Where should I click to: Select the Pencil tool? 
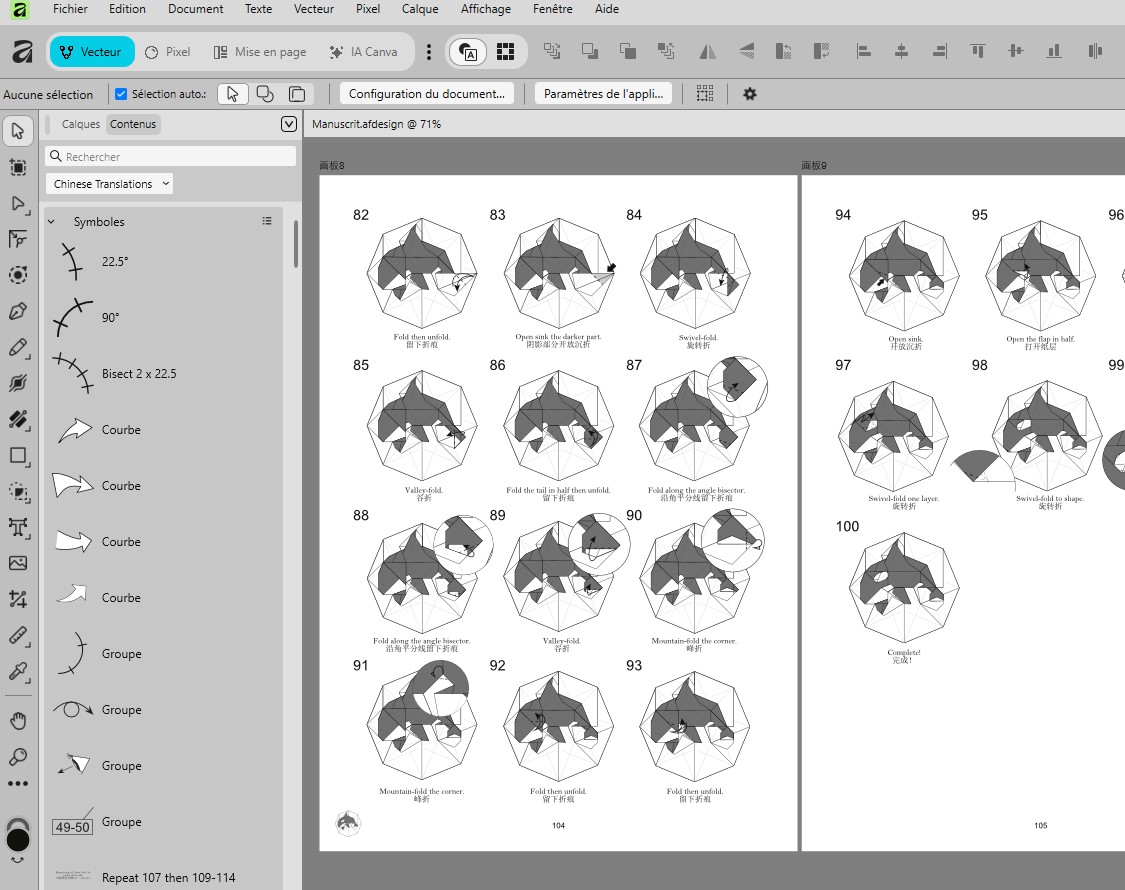[18, 348]
